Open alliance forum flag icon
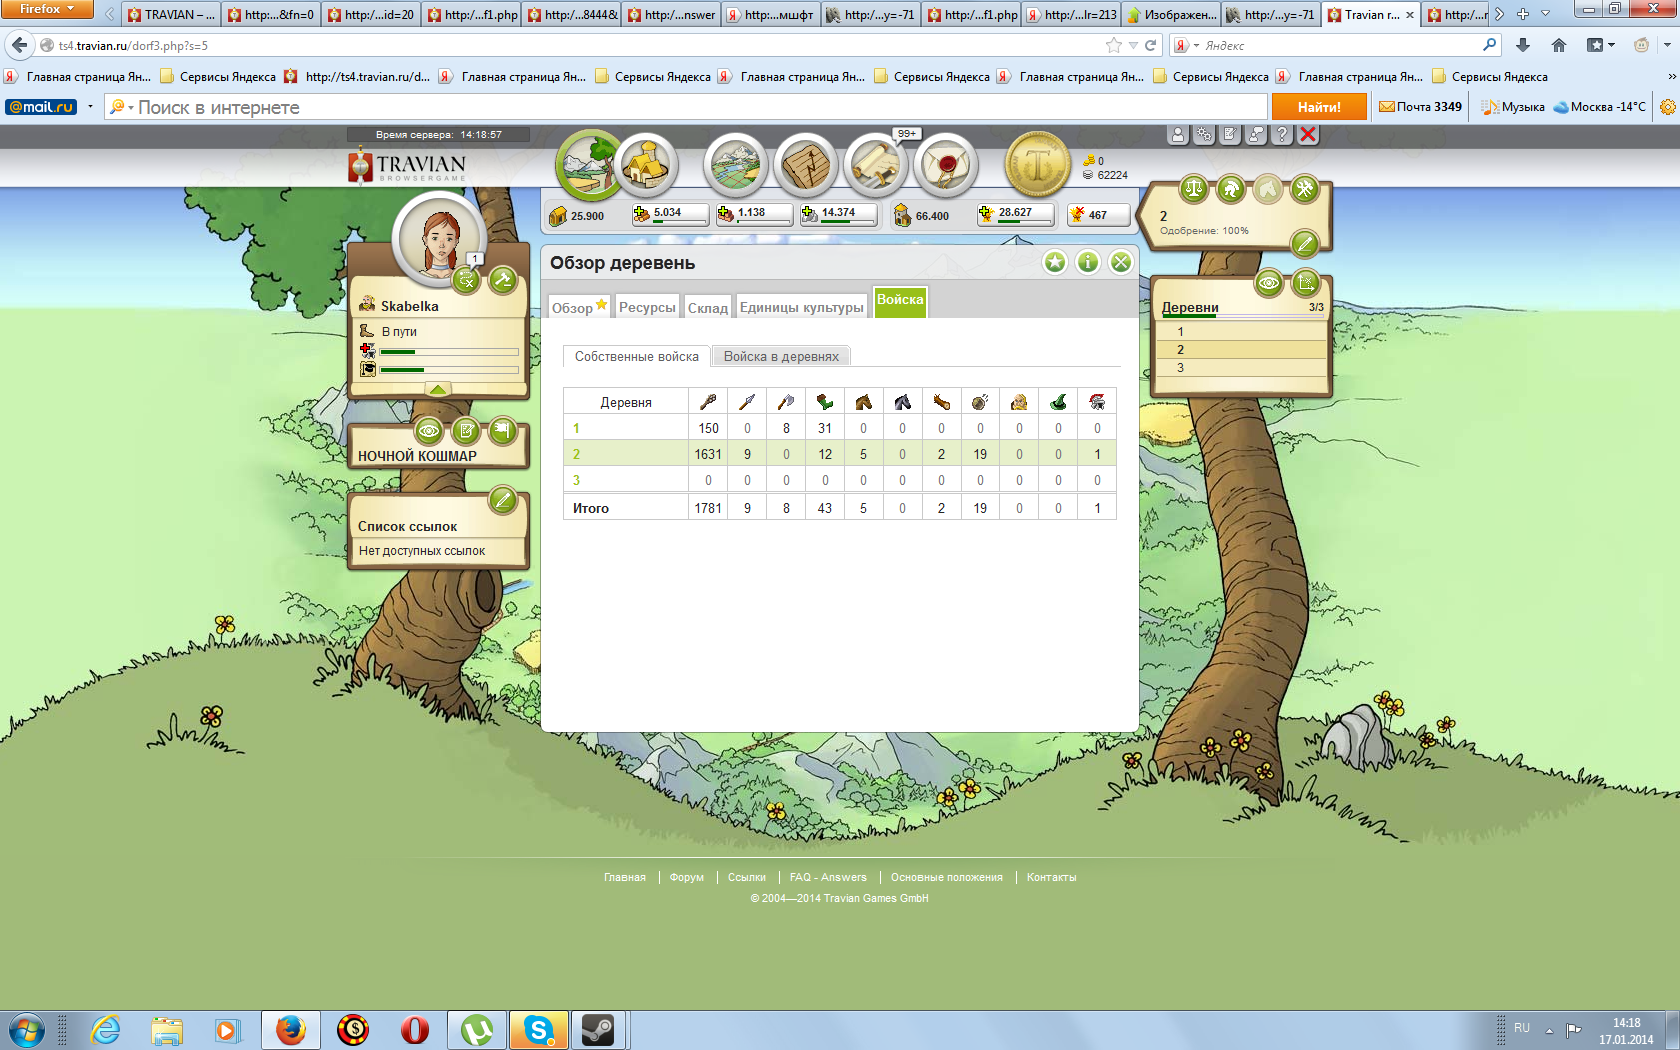The image size is (1680, 1050). [x=503, y=431]
